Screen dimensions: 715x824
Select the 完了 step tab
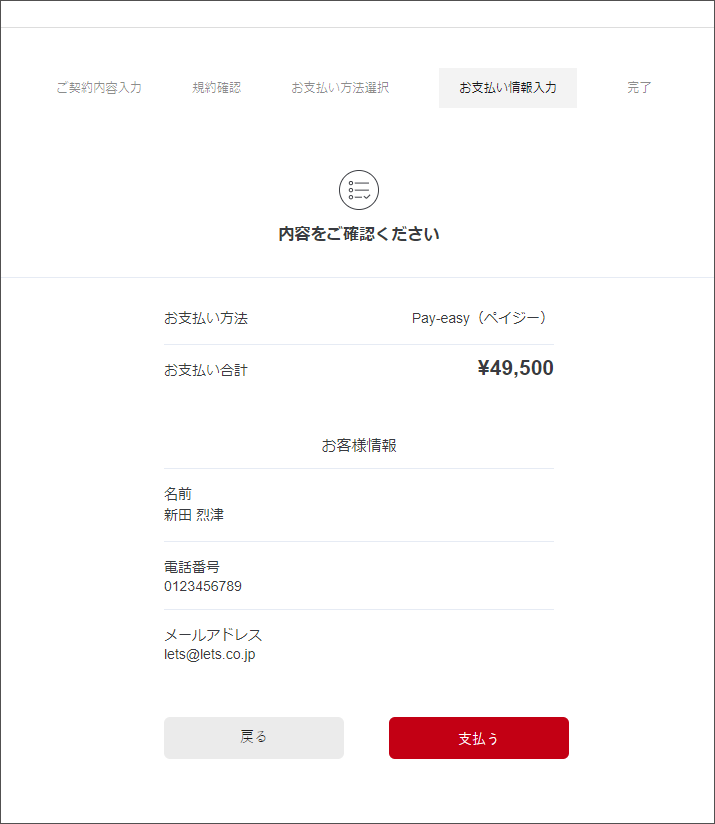[x=639, y=88]
